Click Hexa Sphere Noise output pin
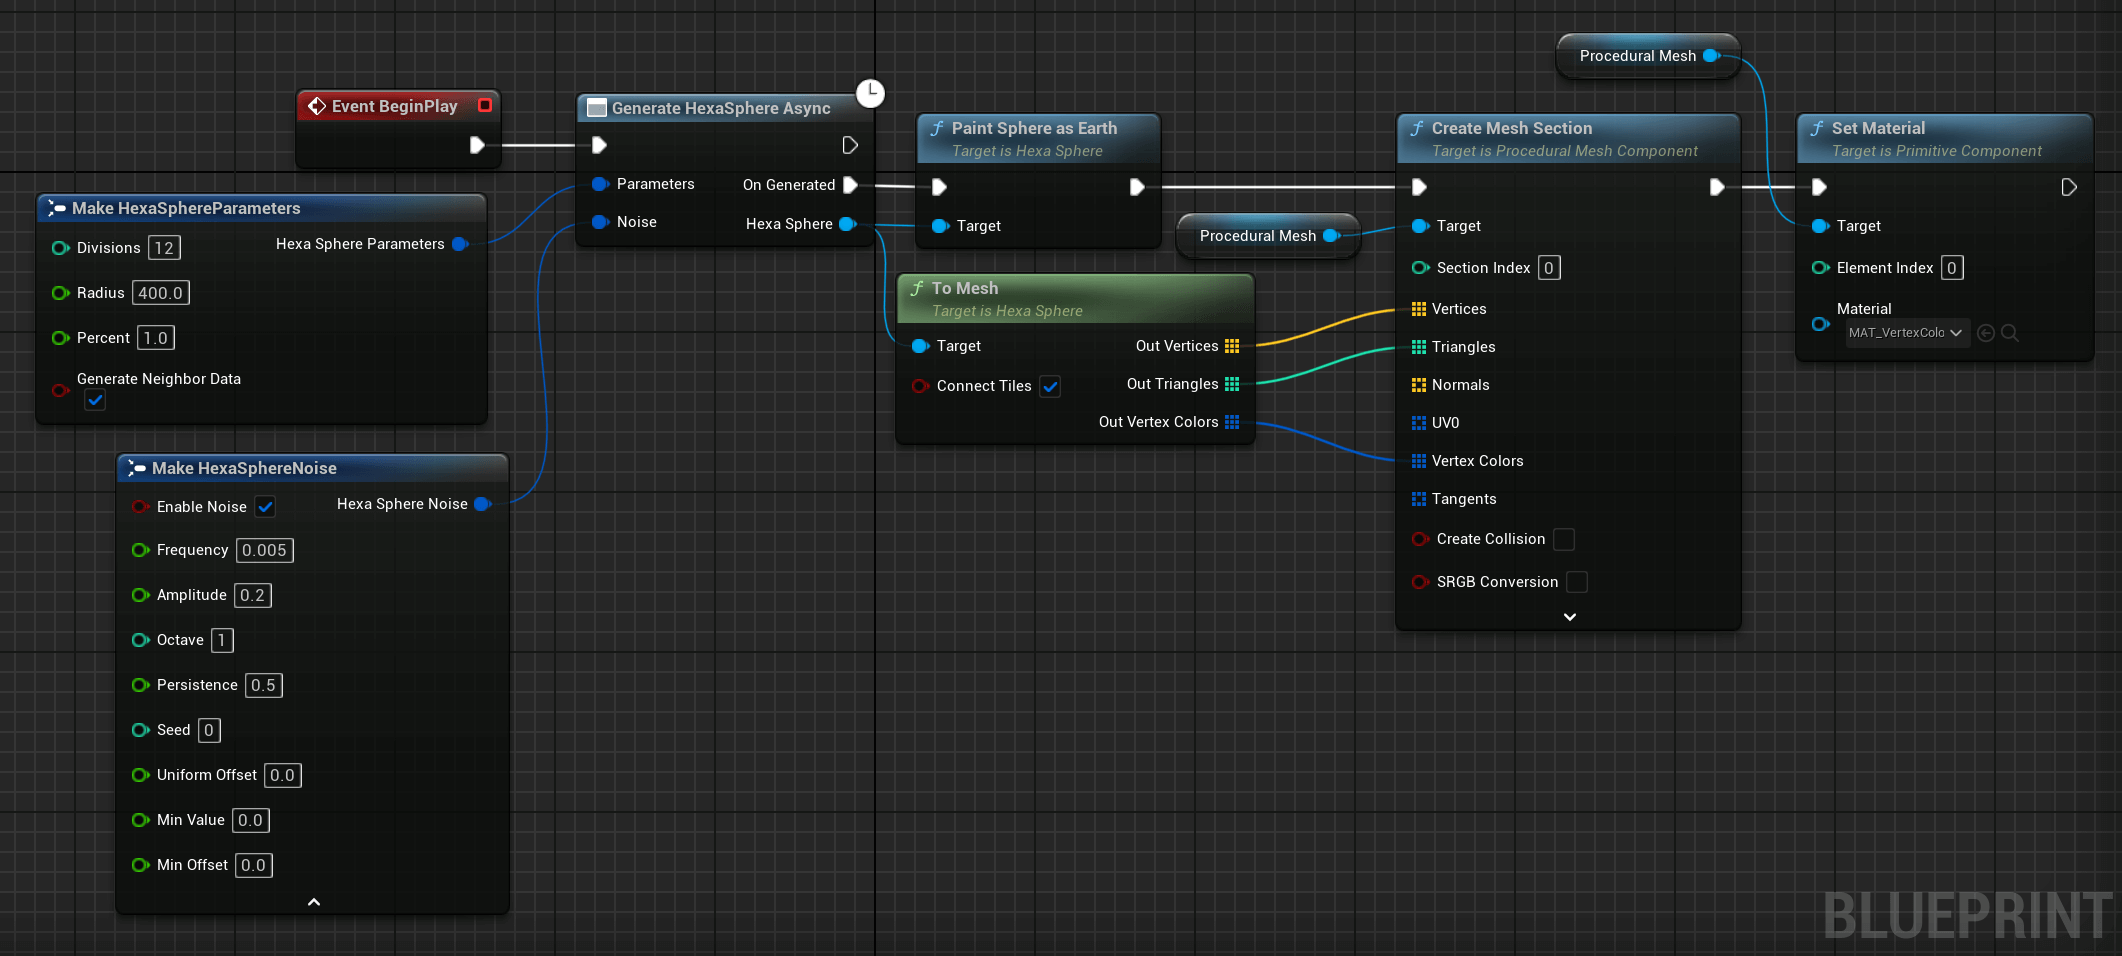This screenshot has height=956, width=2122. pos(483,504)
